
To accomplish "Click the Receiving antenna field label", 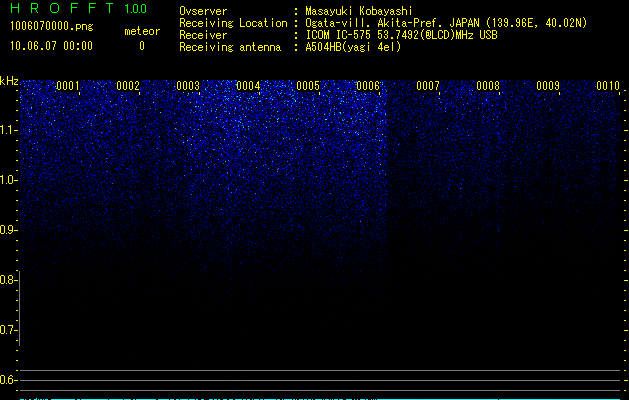I will (x=230, y=47).
